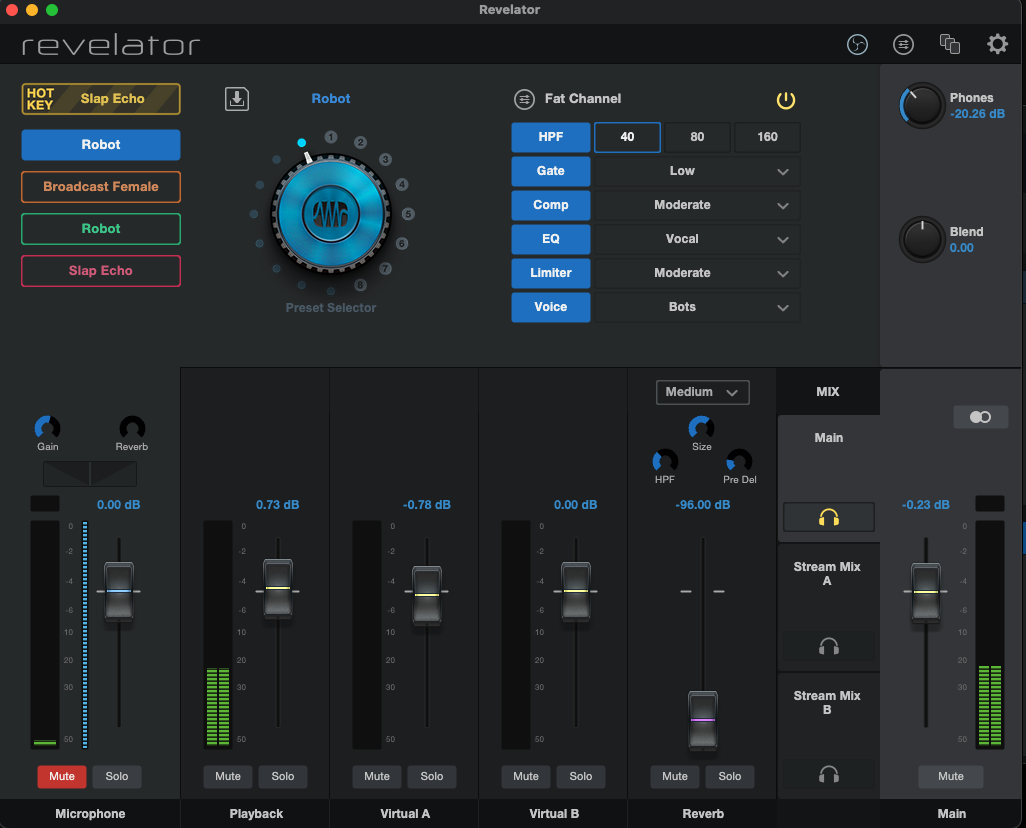Image resolution: width=1026 pixels, height=828 pixels.
Task: Toggle the Limiter button
Action: click(550, 273)
